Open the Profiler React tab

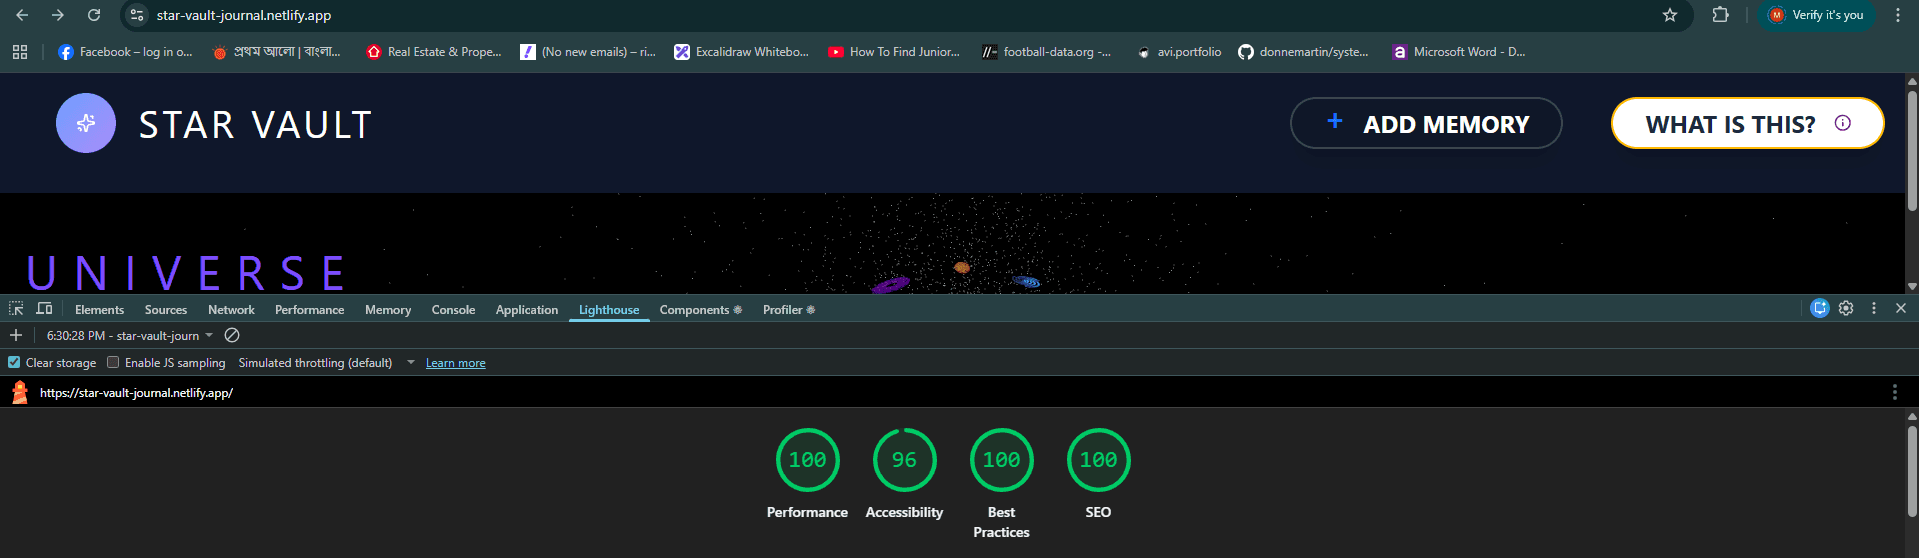[x=788, y=309]
